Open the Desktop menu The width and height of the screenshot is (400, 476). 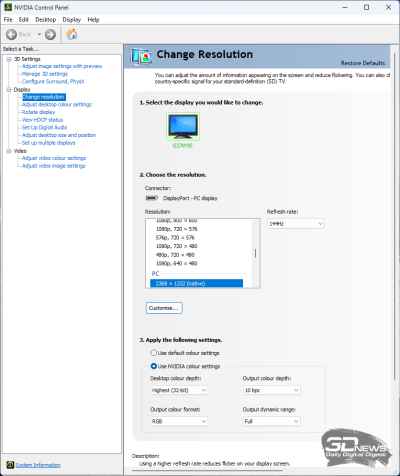(46, 20)
